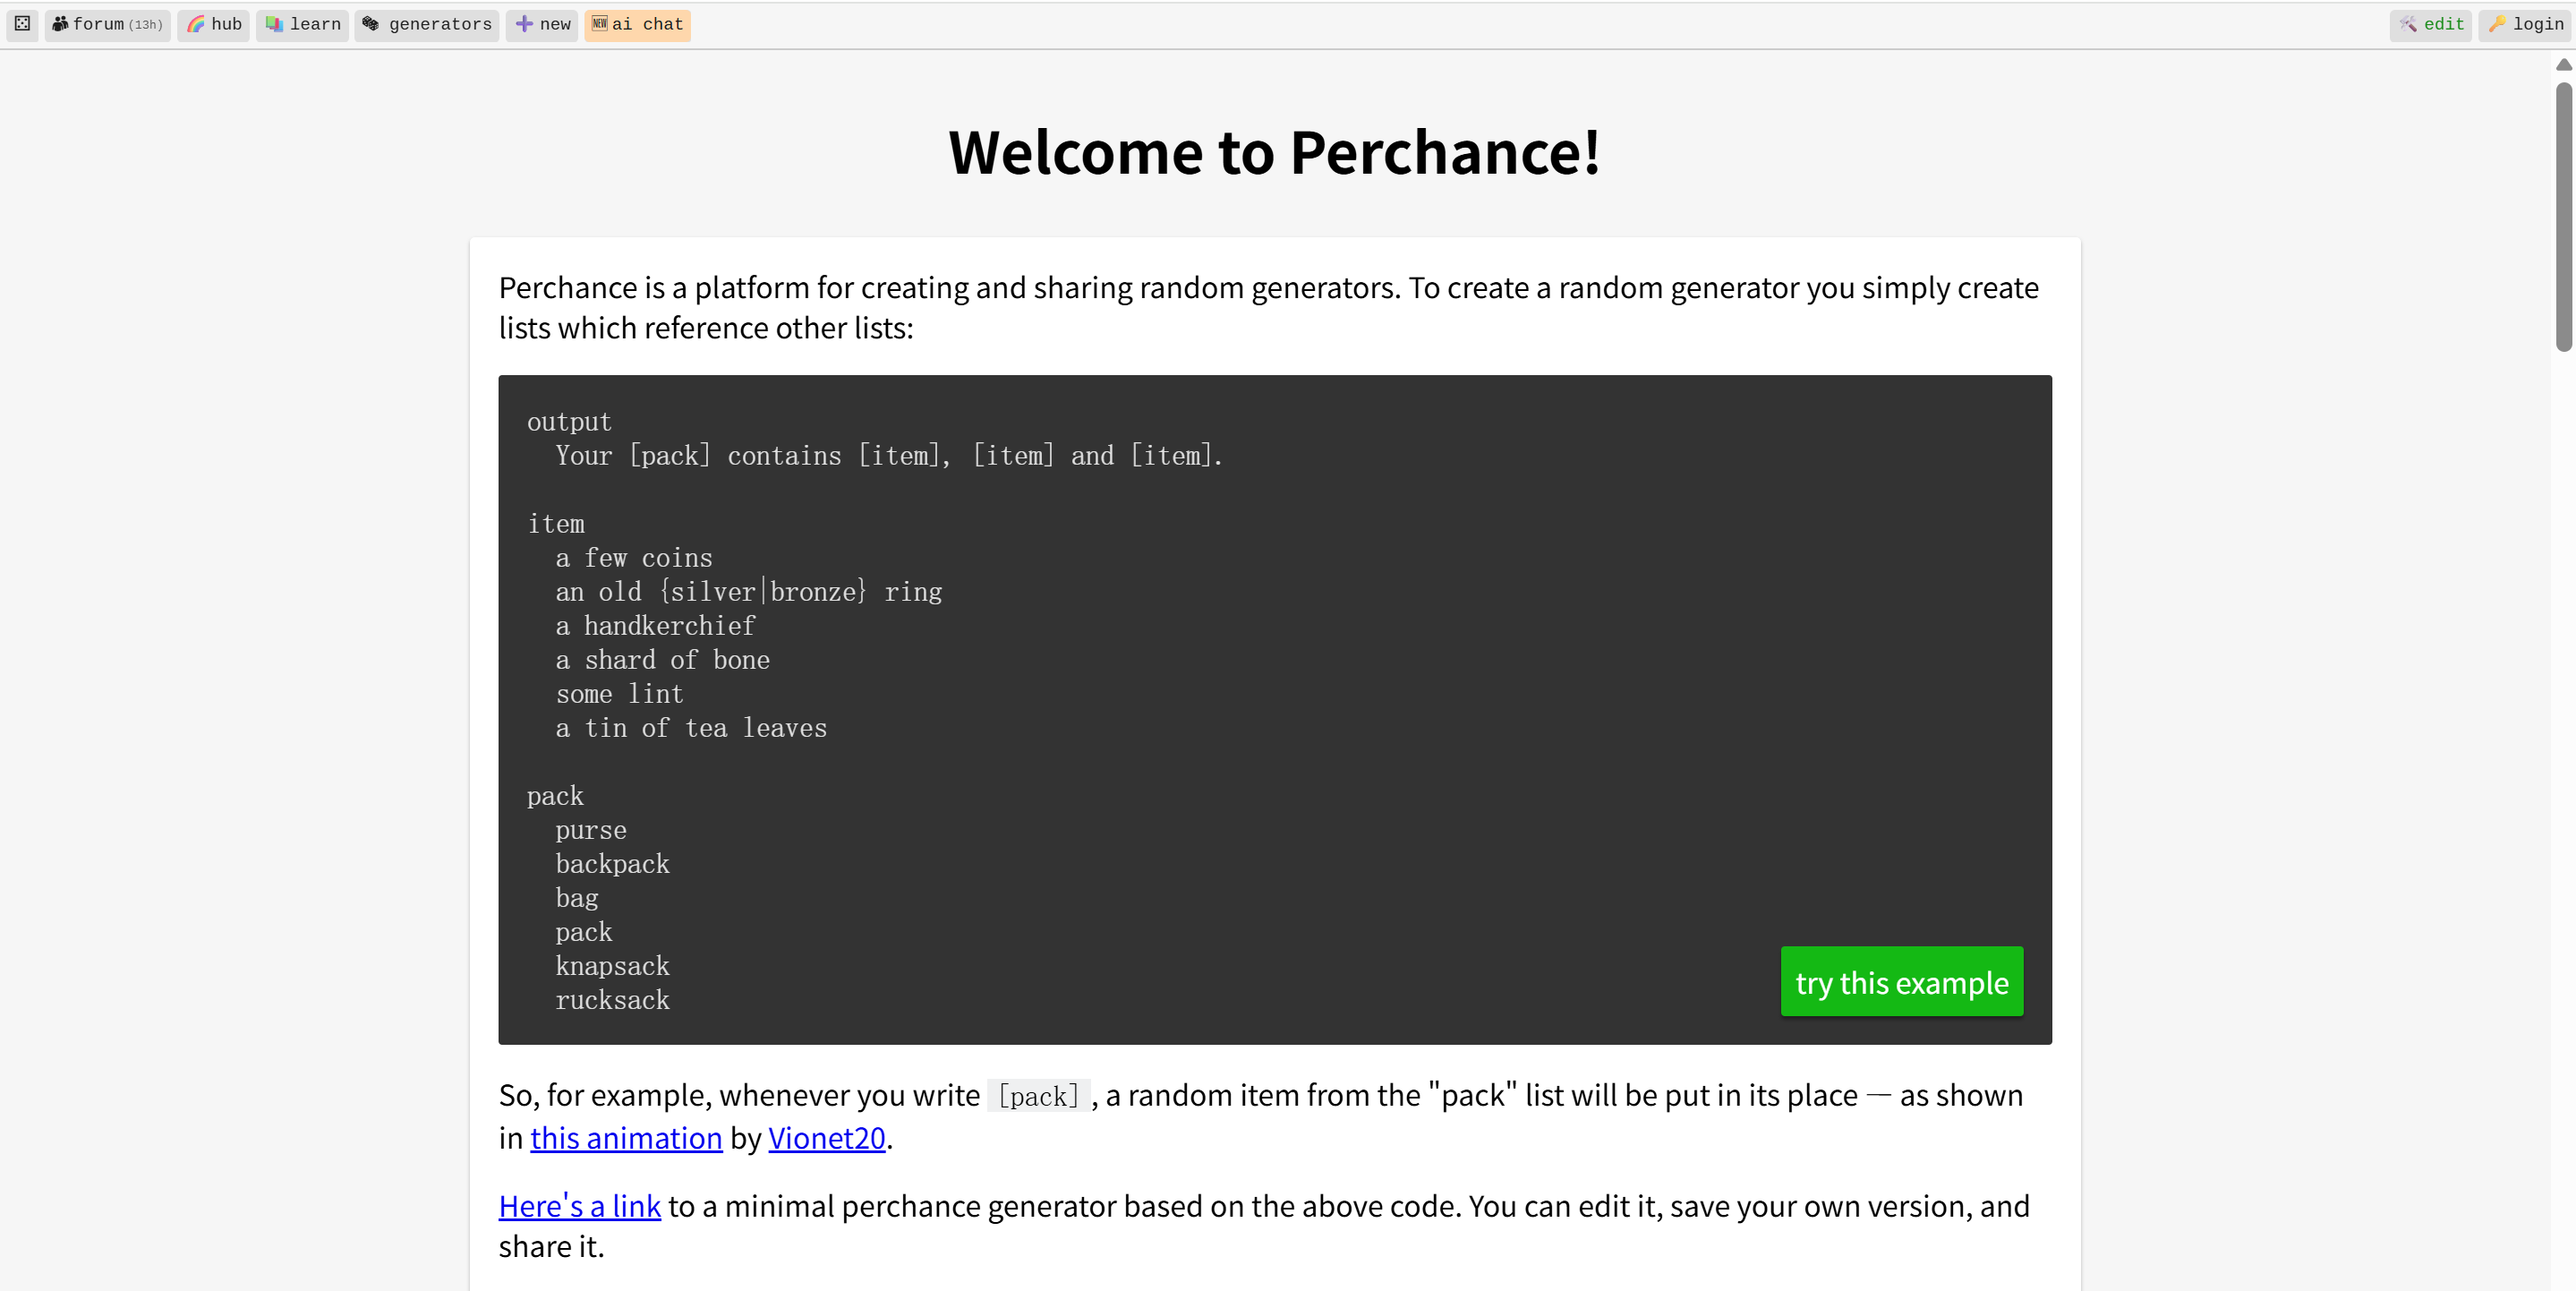The height and width of the screenshot is (1291, 2576).
Task: Click the 'a few coins' code line
Action: click(634, 558)
